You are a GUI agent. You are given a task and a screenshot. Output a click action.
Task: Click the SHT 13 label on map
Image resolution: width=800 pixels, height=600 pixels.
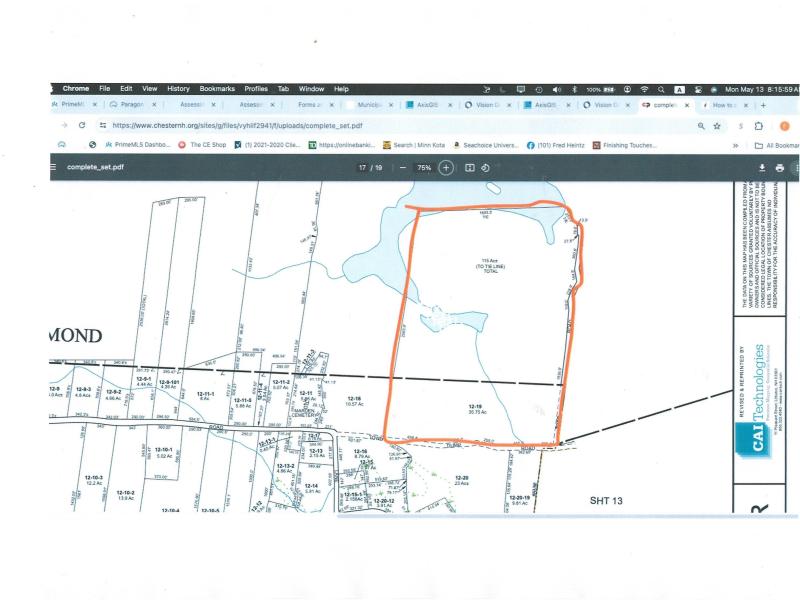coord(606,501)
